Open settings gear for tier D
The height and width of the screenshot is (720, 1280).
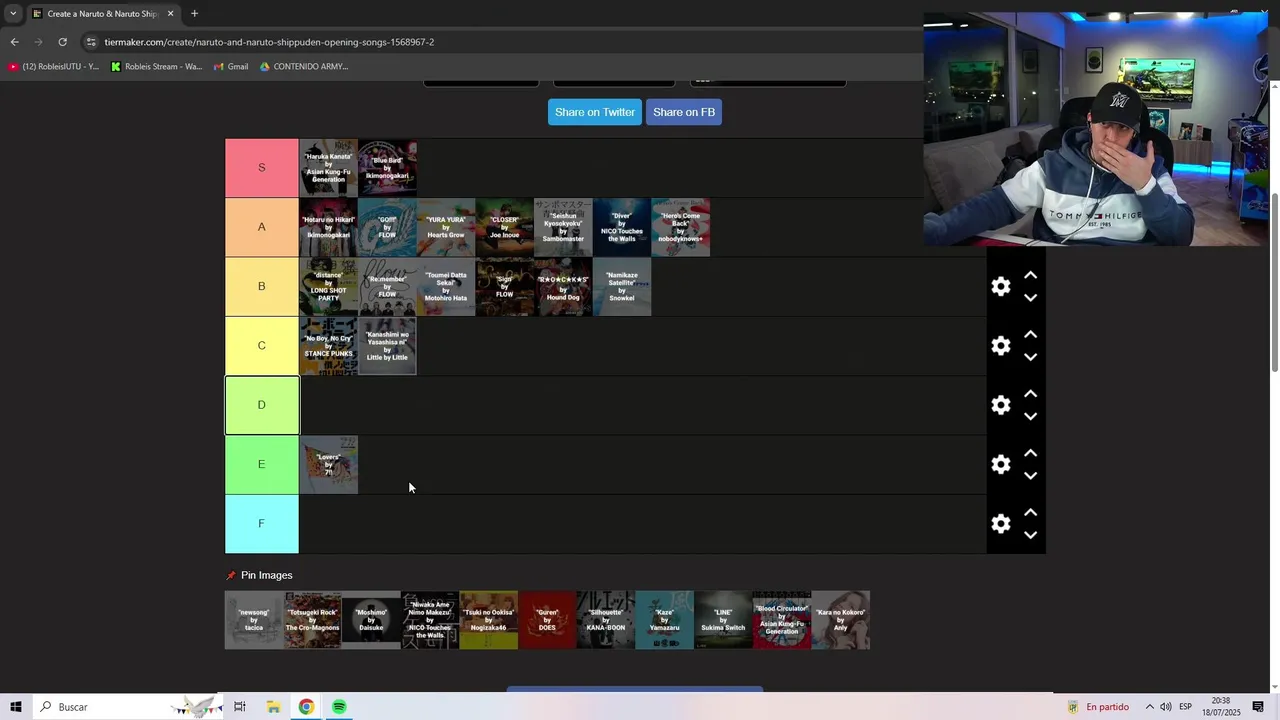coord(1001,405)
